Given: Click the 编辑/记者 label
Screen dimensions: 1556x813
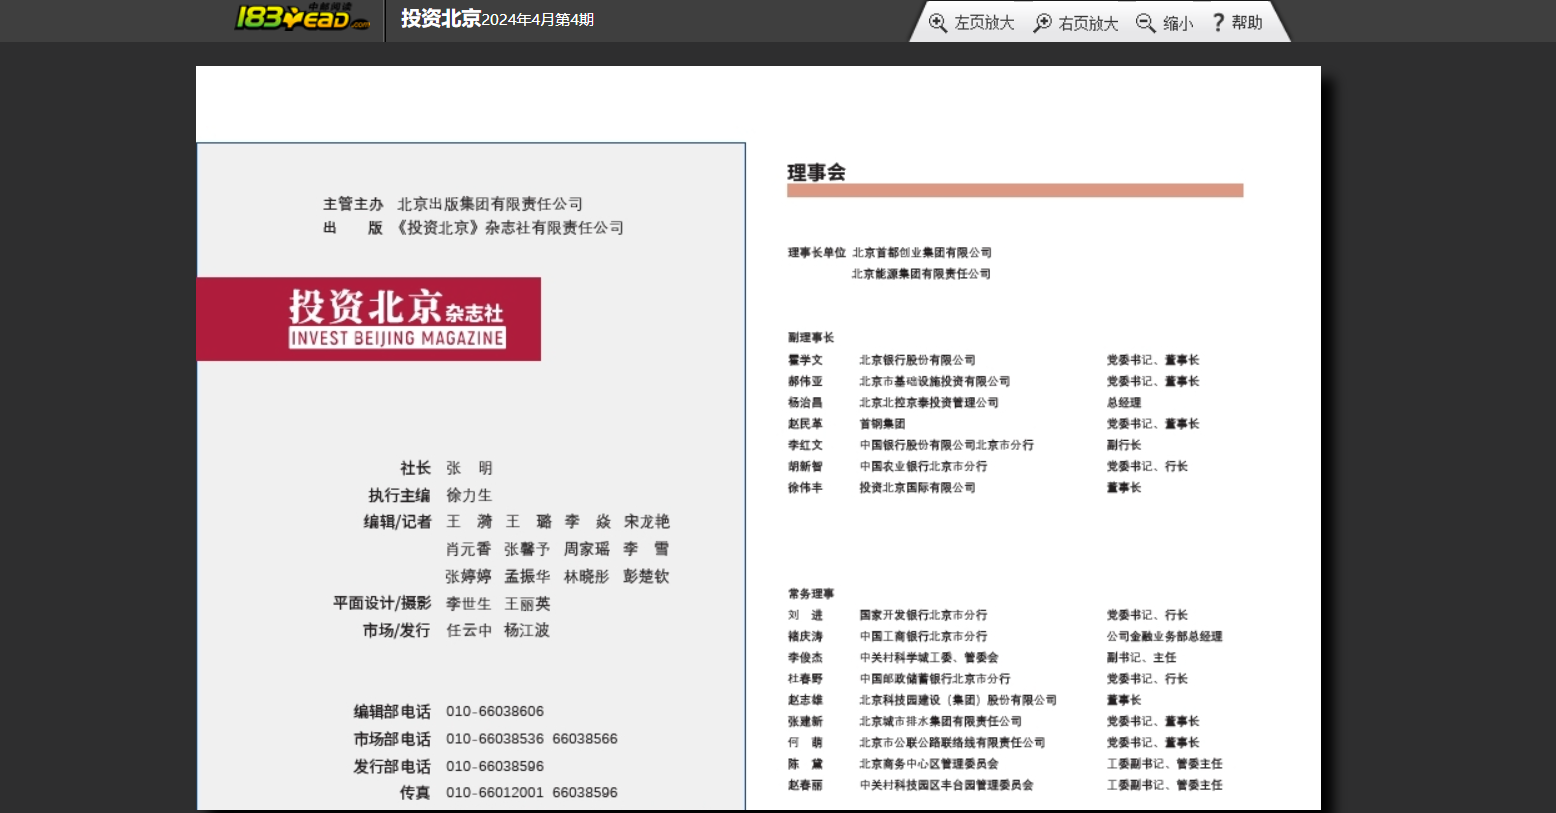Looking at the screenshot, I should 398,522.
